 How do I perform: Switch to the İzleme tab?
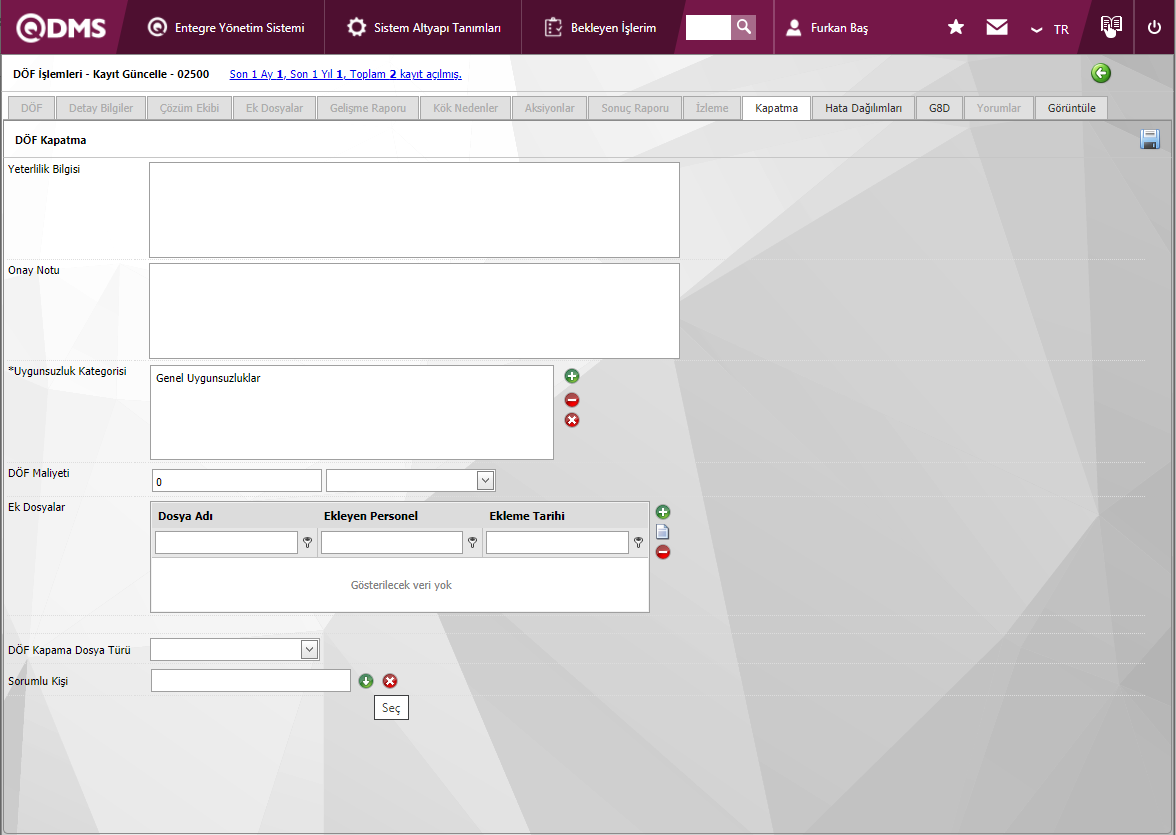(712, 108)
